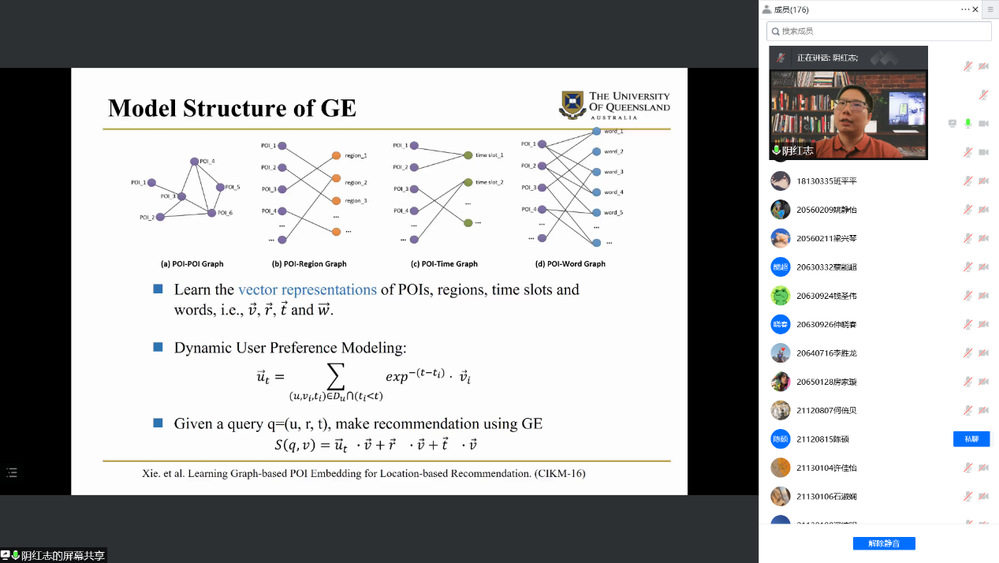Click the slide outline list icon
Viewport: 999px width, 563px height.
tap(12, 473)
